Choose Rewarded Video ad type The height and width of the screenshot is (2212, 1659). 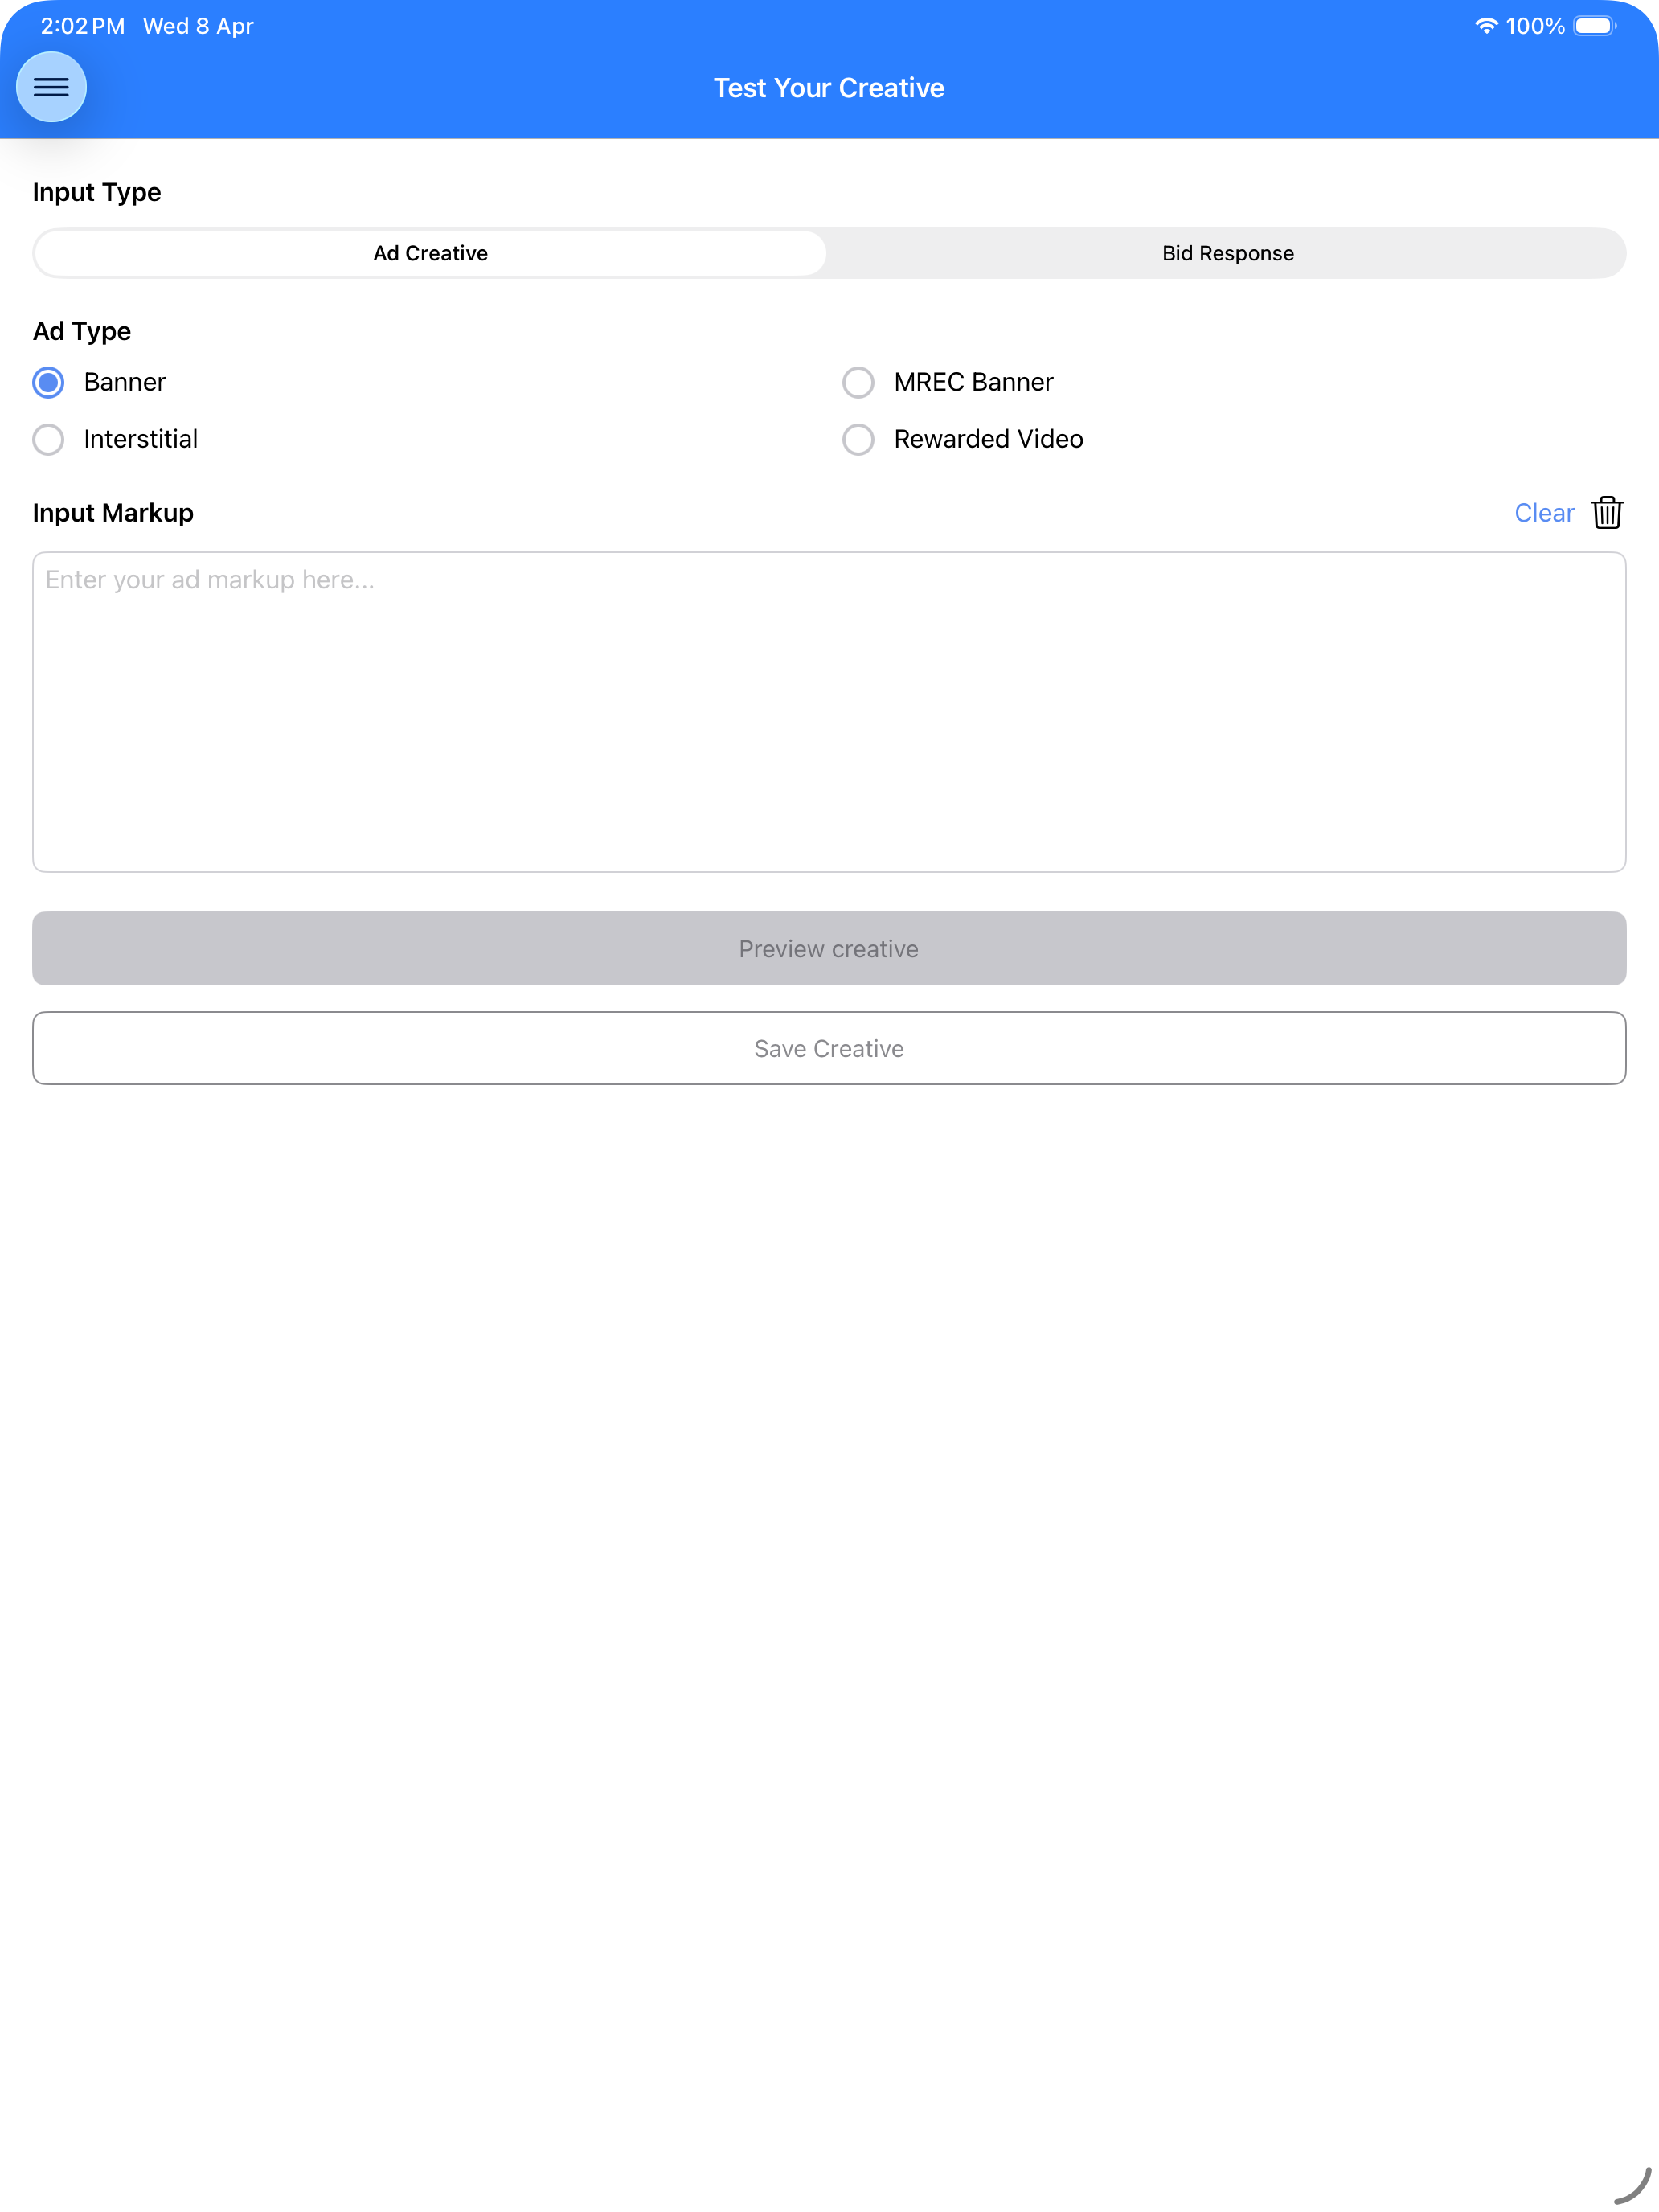coord(858,439)
